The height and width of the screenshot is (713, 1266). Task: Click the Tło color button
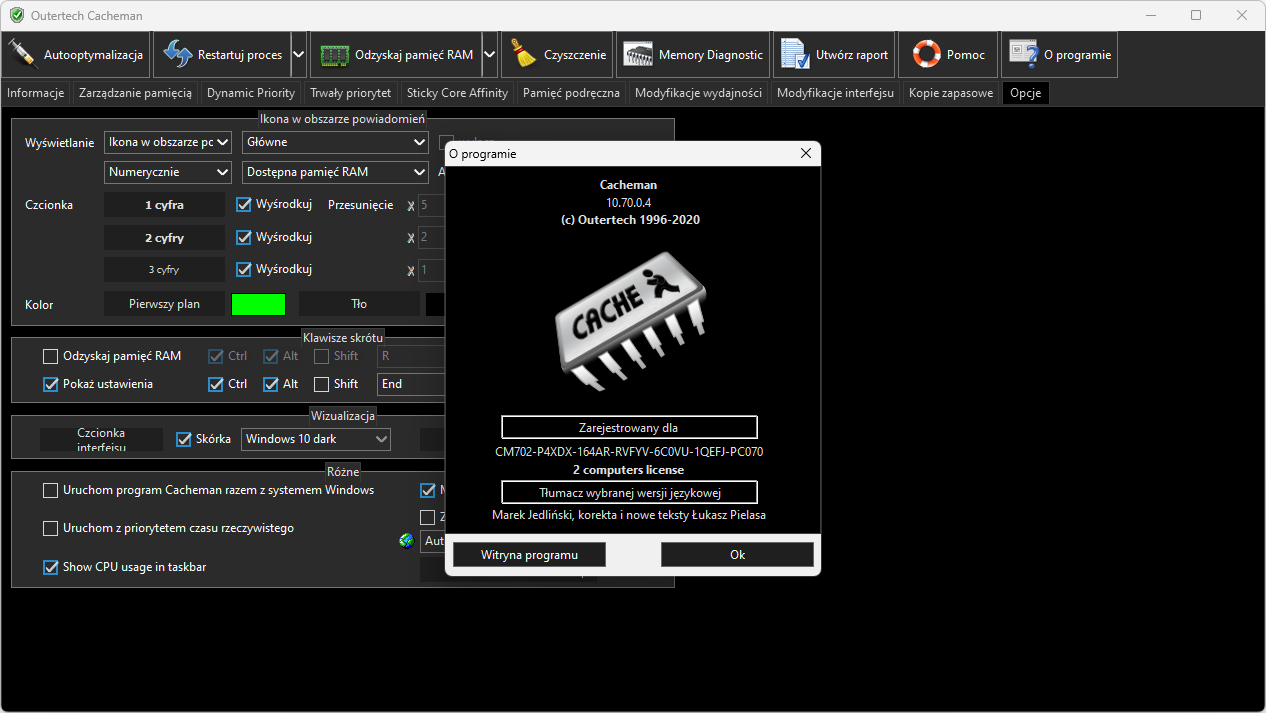[359, 304]
